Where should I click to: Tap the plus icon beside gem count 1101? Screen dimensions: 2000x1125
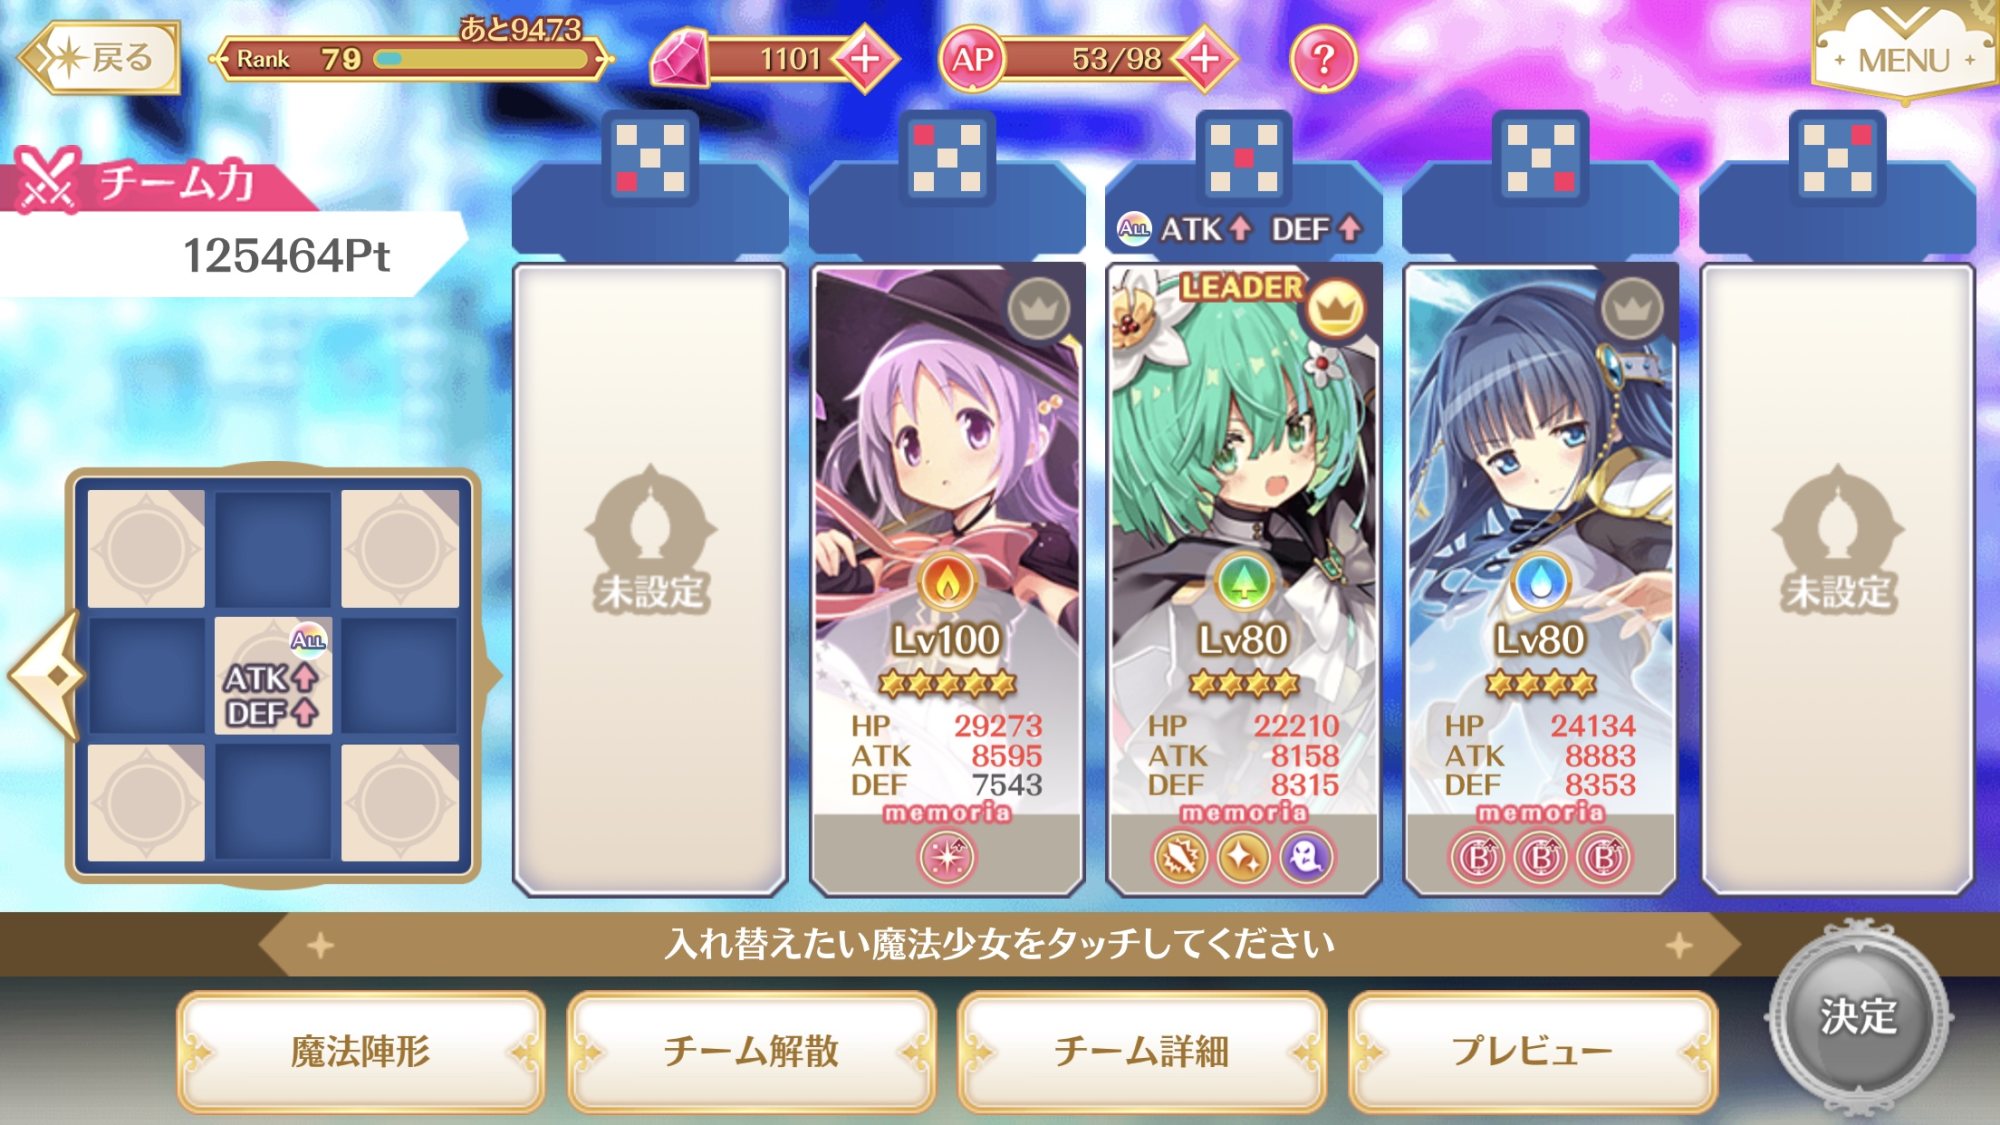[x=865, y=59]
